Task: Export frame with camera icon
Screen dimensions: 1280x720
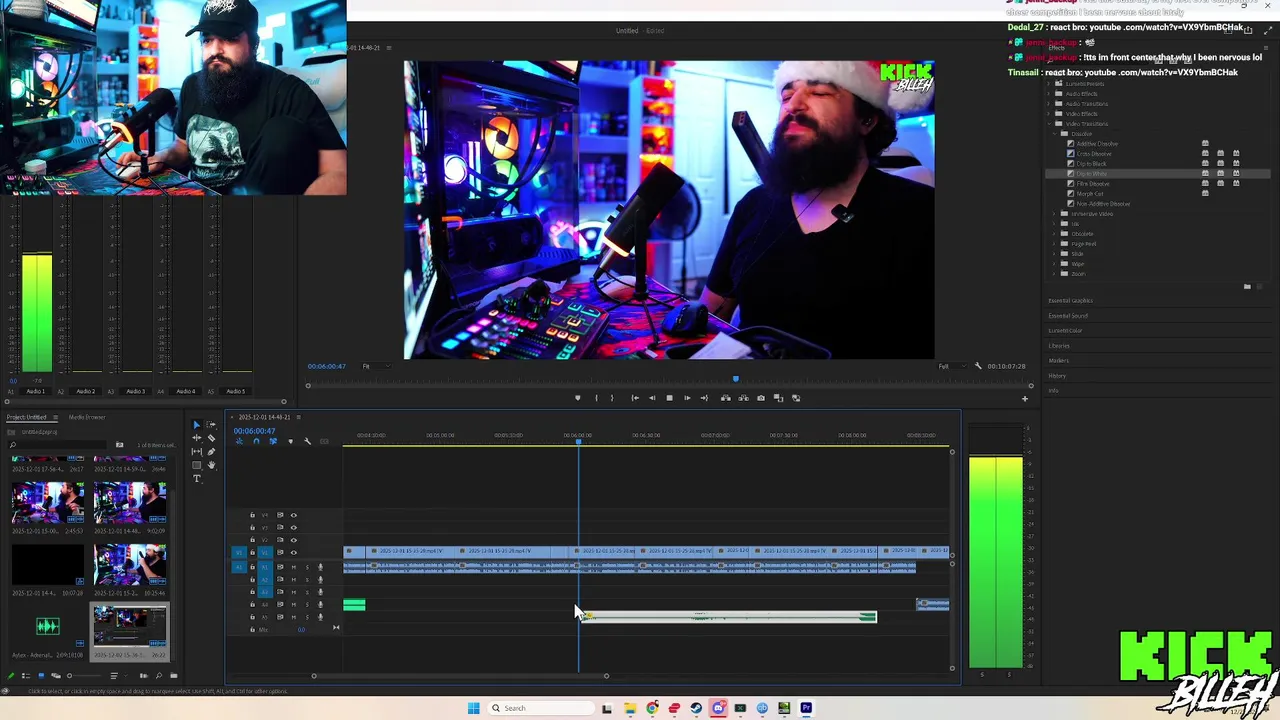Action: pyautogui.click(x=761, y=398)
